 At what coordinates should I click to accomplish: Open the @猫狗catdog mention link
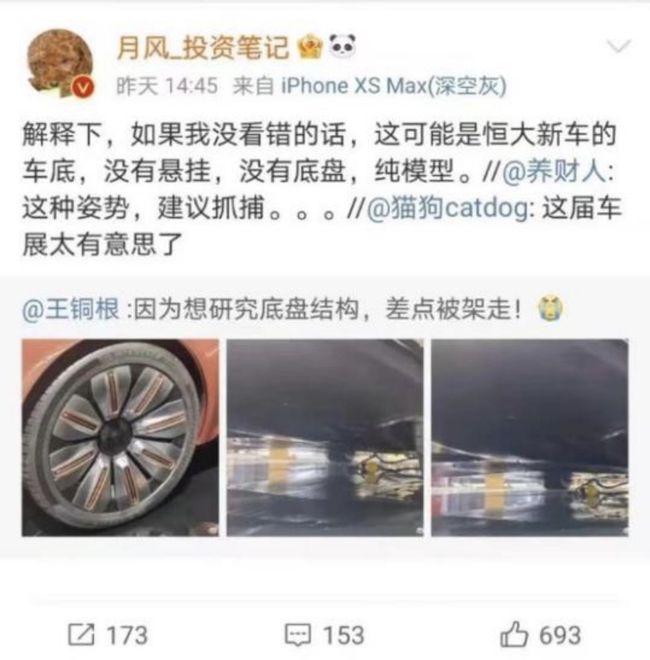coord(448,208)
